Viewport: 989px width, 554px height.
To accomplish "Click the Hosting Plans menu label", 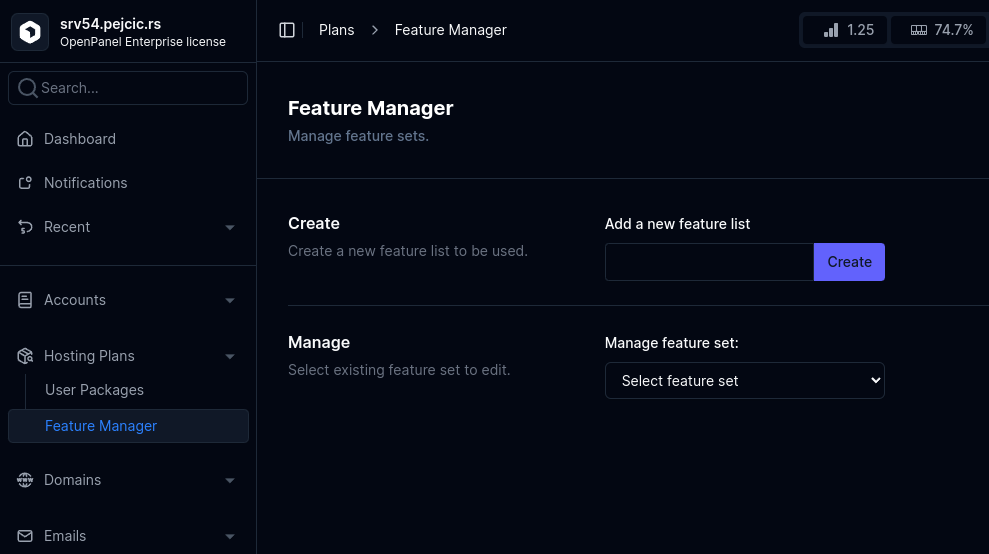I will (89, 356).
